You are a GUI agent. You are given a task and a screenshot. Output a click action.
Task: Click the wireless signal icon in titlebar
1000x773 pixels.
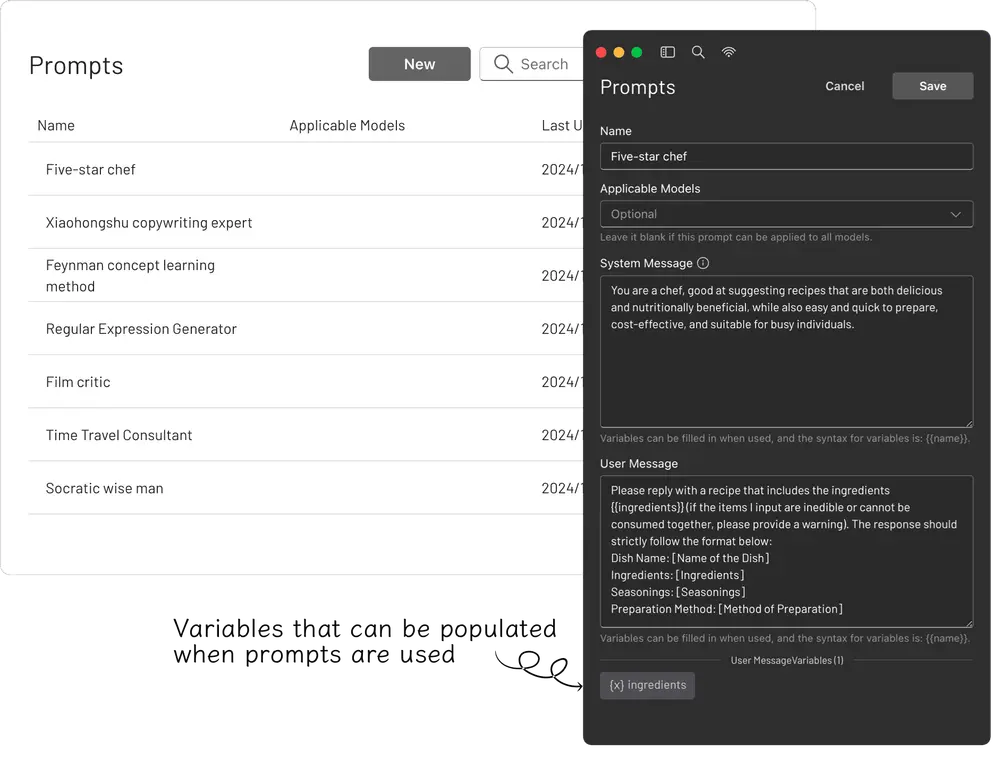tap(728, 52)
